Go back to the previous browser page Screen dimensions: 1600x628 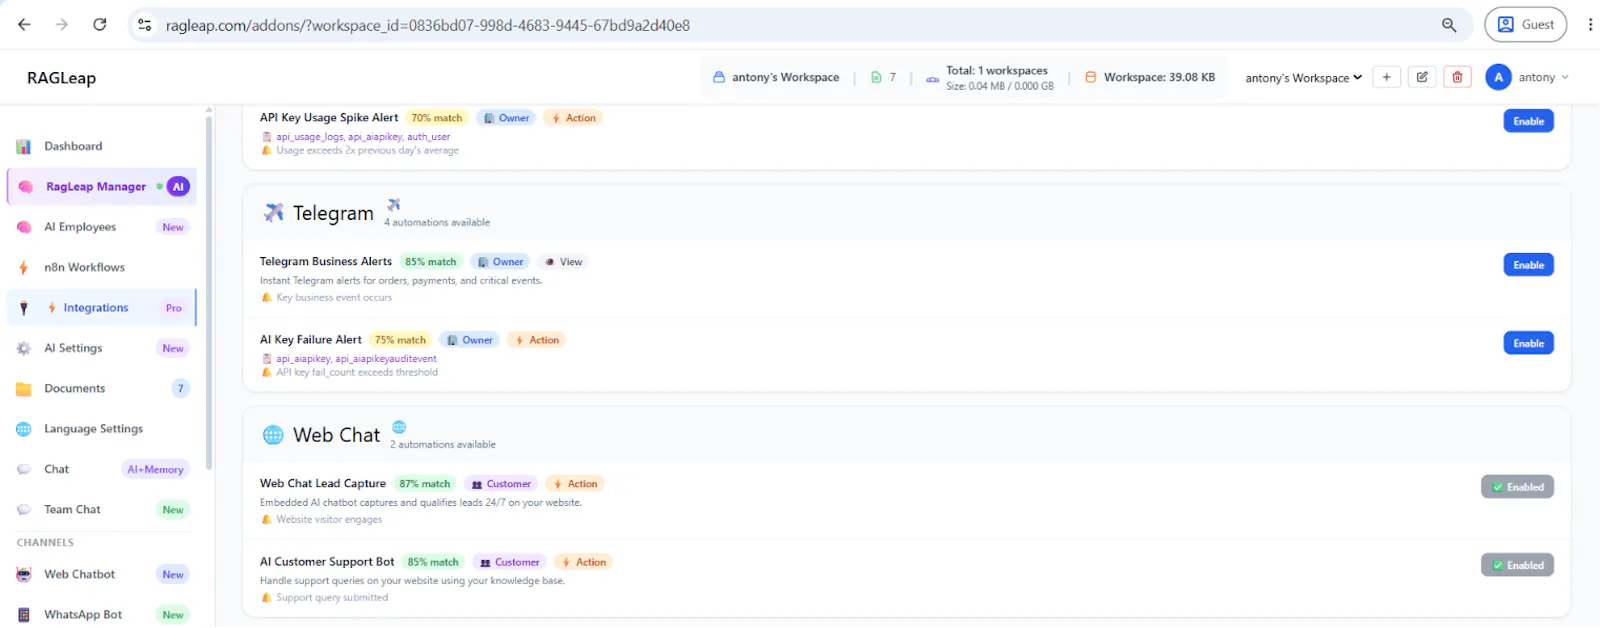pos(24,24)
